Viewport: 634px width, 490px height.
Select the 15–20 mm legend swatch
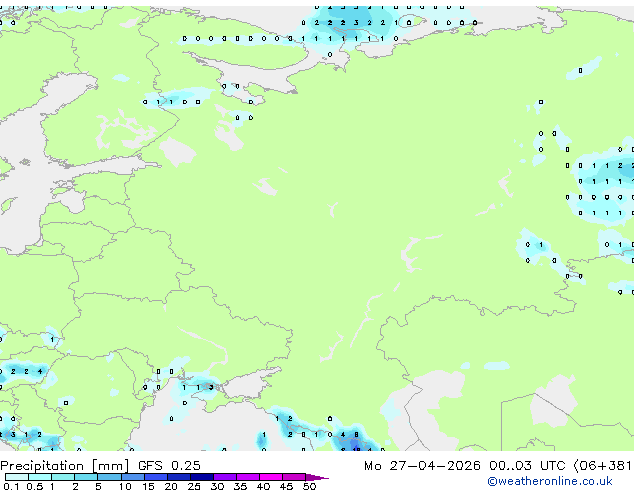155,477
